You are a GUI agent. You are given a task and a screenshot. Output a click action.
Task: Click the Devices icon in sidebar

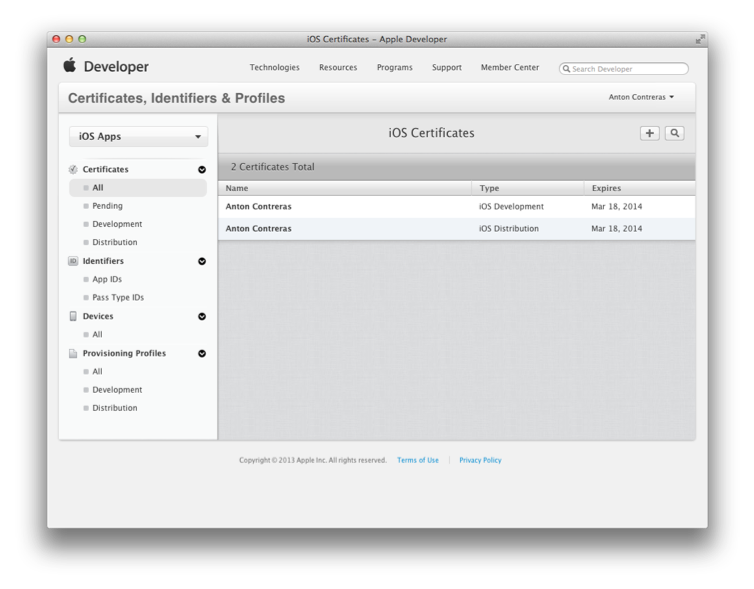tap(73, 316)
